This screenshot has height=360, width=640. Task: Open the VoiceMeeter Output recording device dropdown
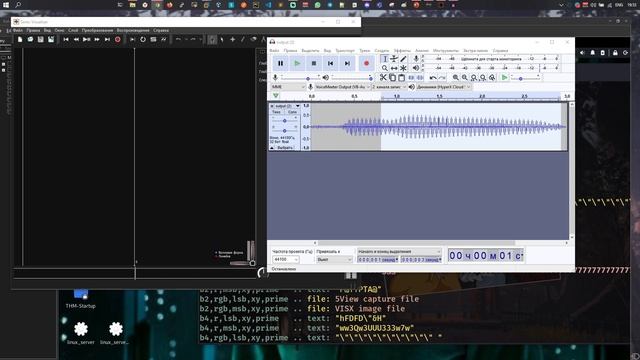342,87
